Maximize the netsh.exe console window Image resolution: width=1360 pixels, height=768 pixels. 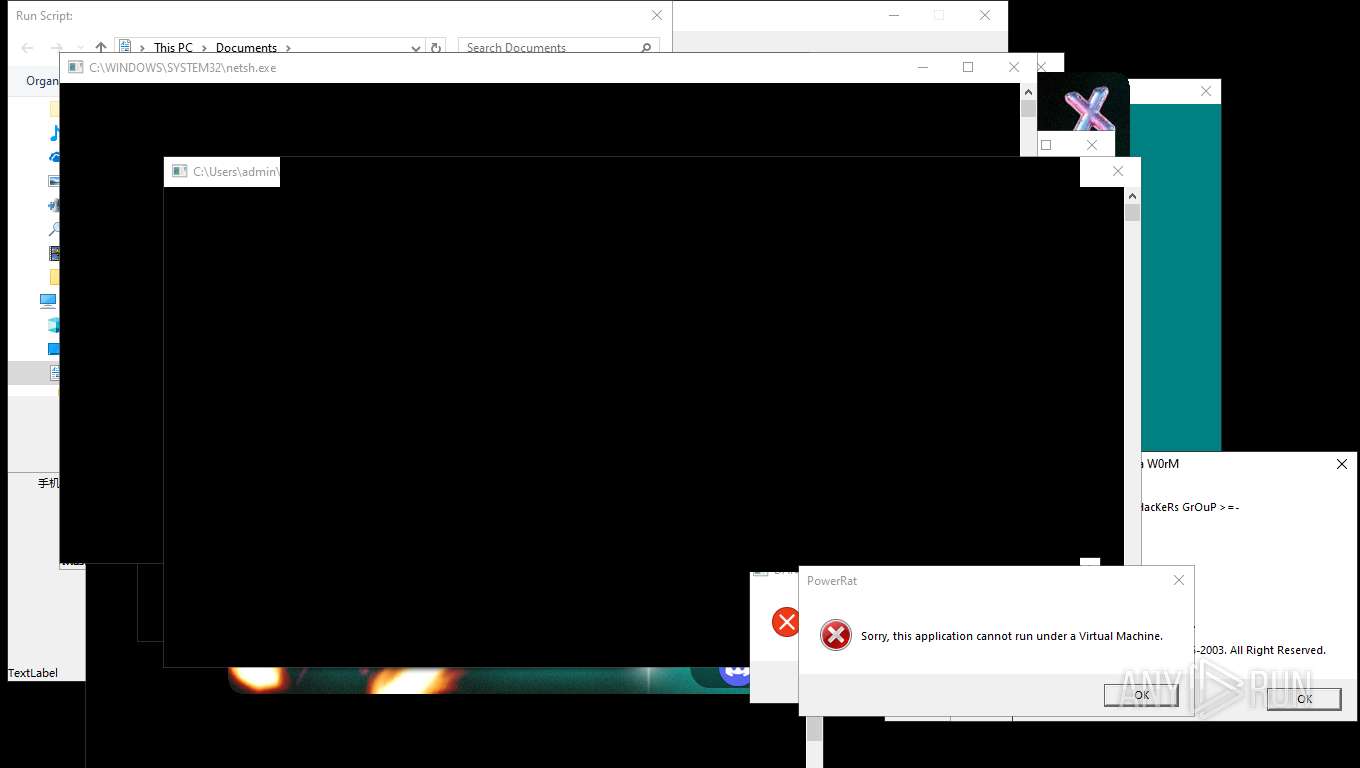967,67
